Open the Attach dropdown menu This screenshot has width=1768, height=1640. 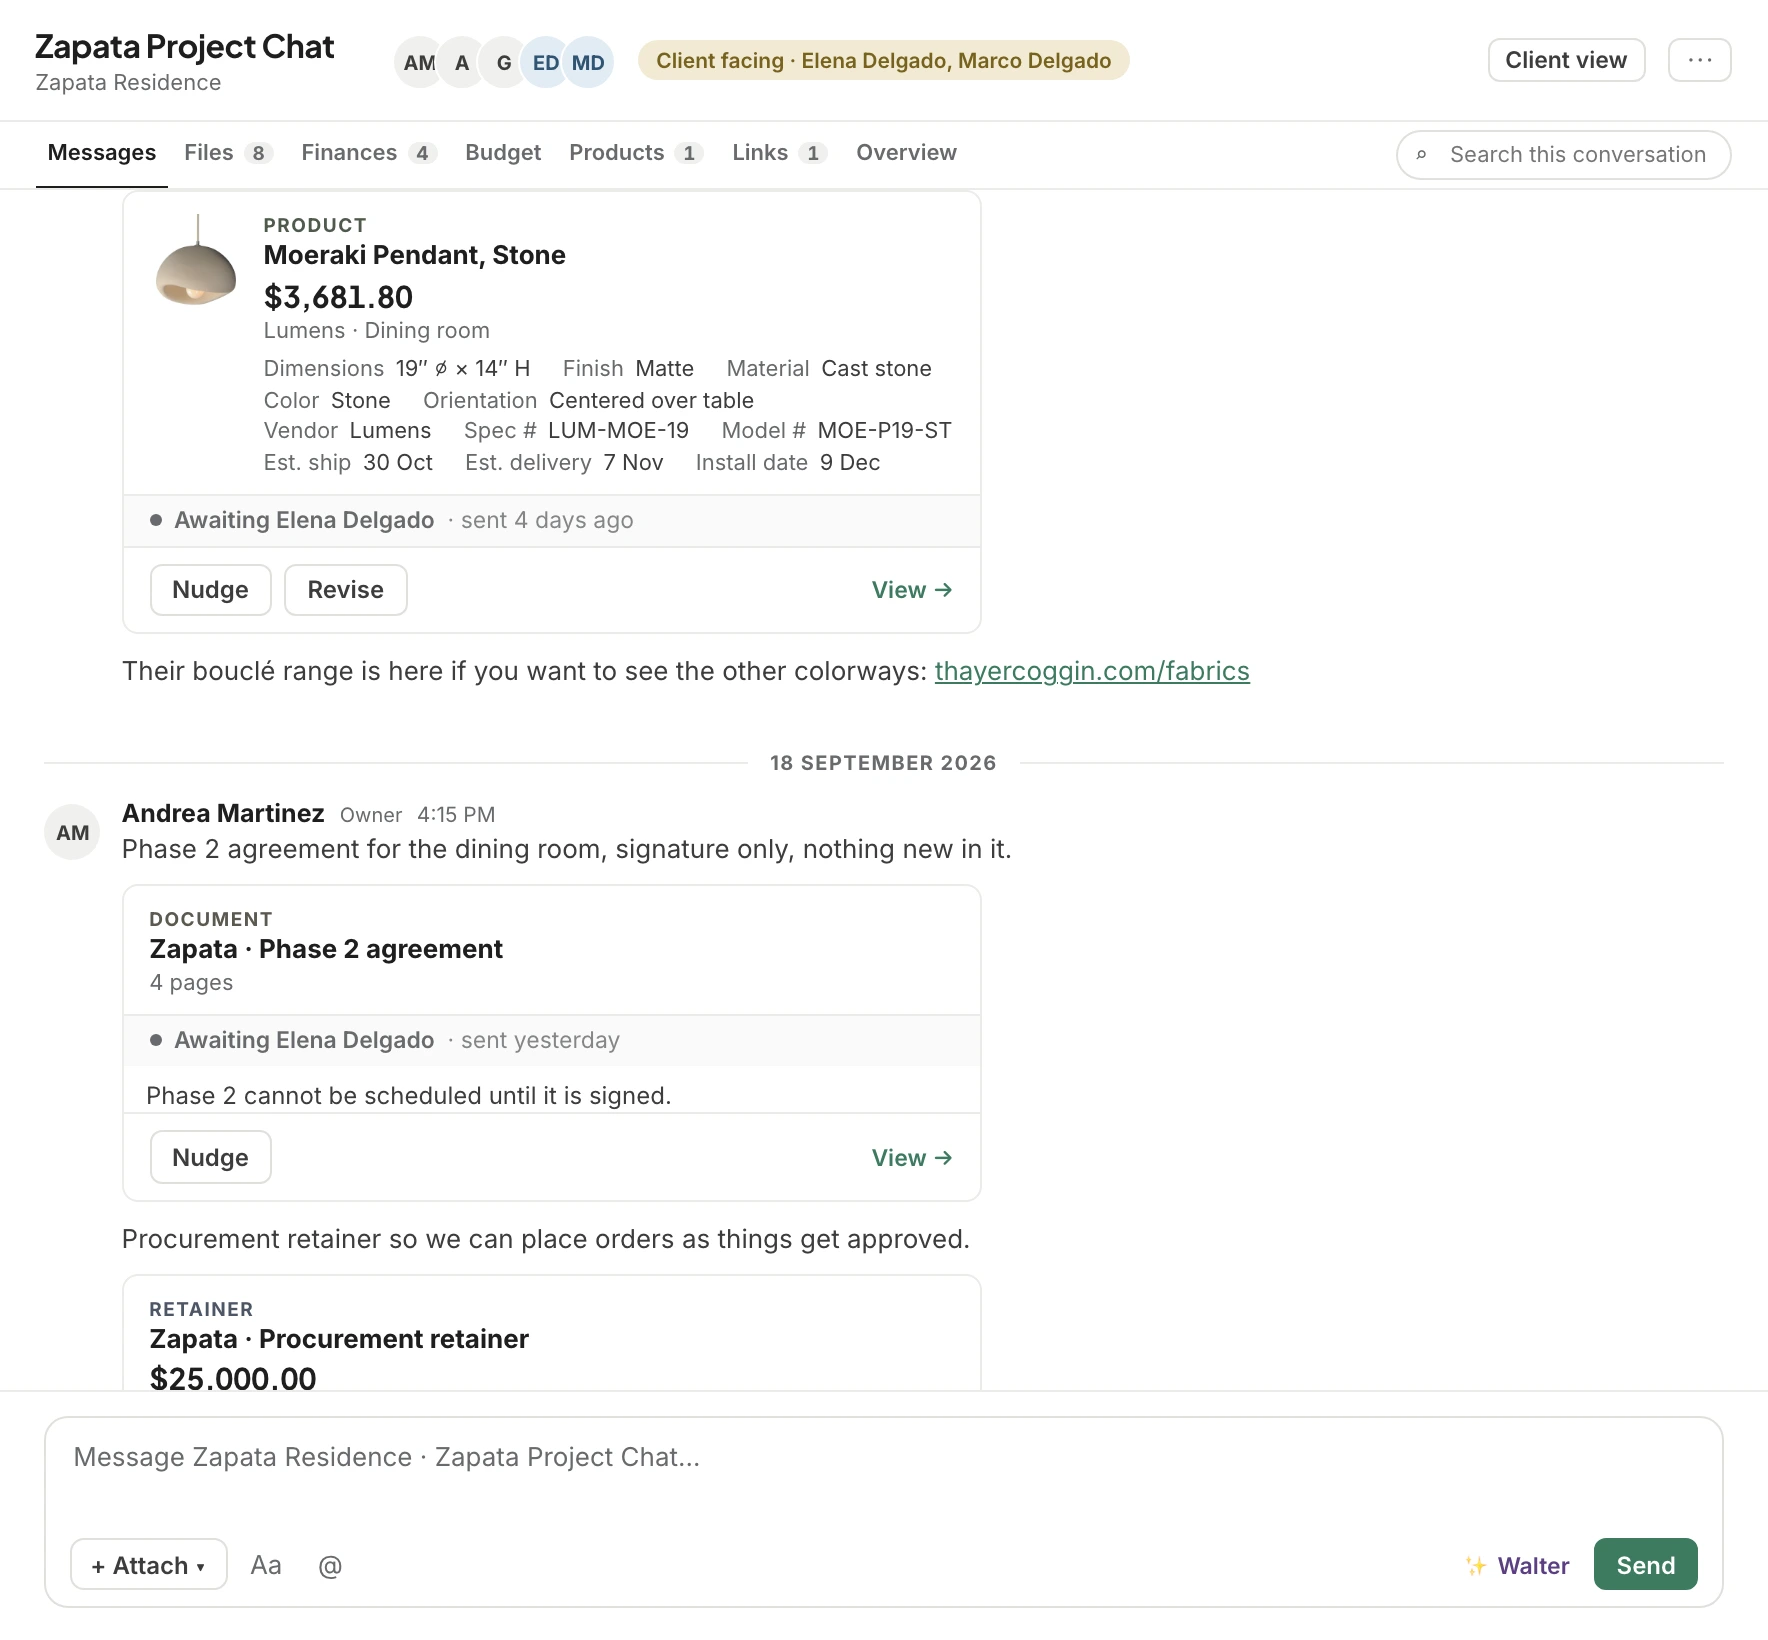coord(149,1563)
